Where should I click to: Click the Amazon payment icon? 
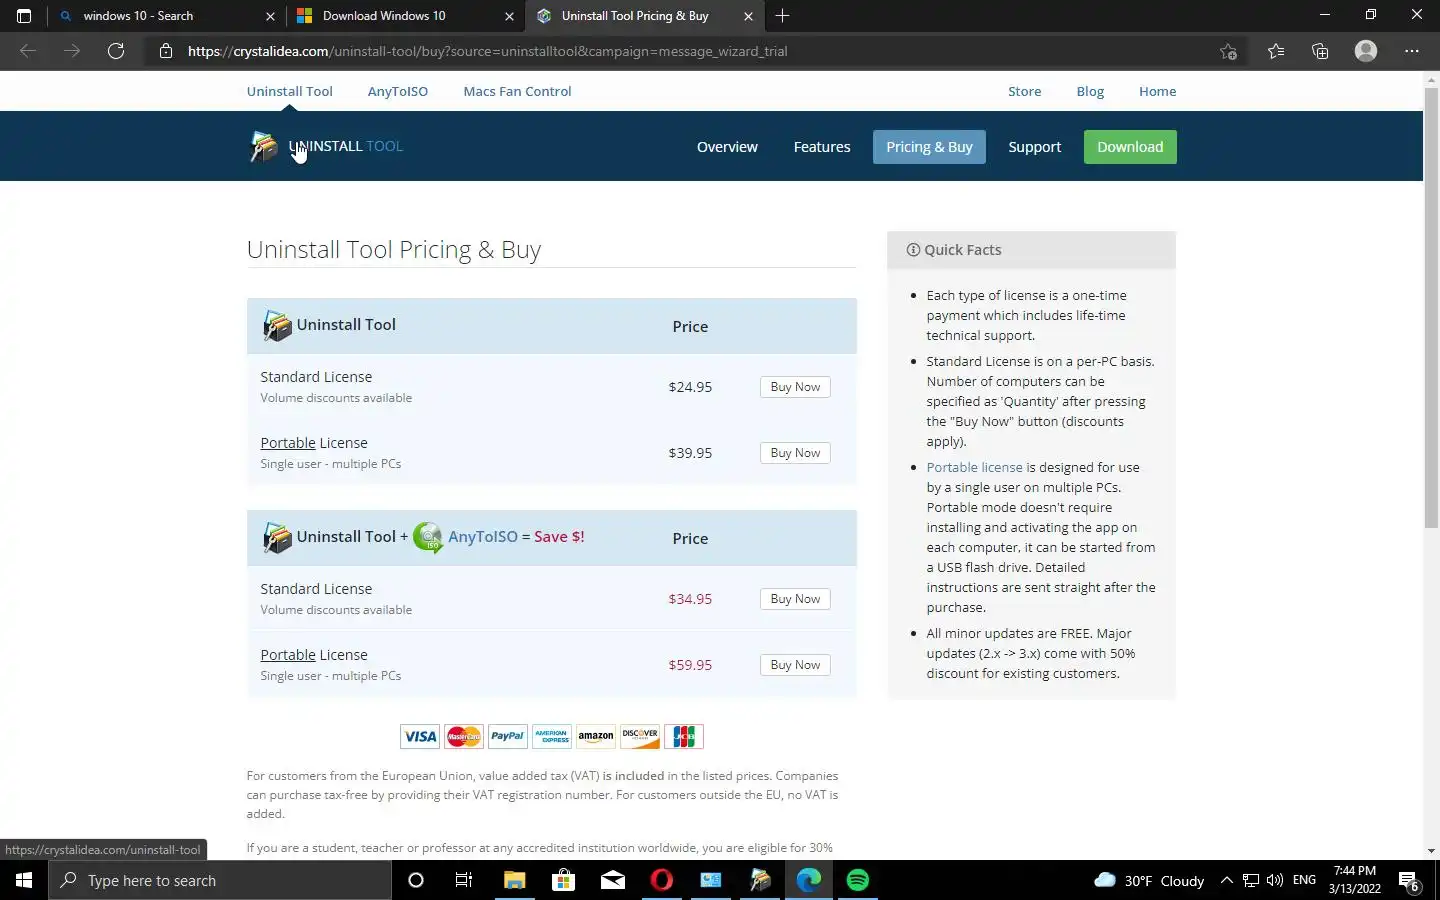click(x=596, y=736)
